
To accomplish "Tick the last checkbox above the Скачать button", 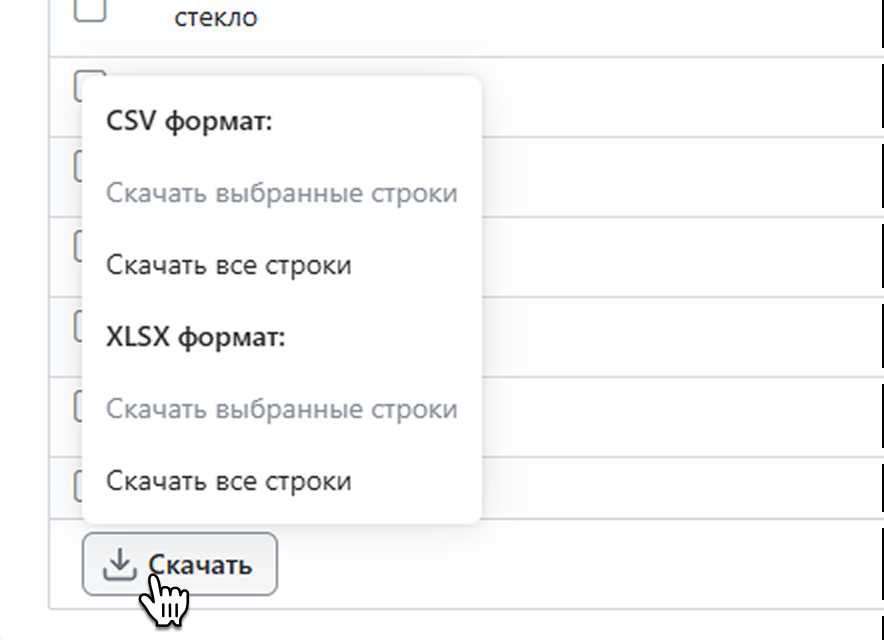I will coord(78,486).
